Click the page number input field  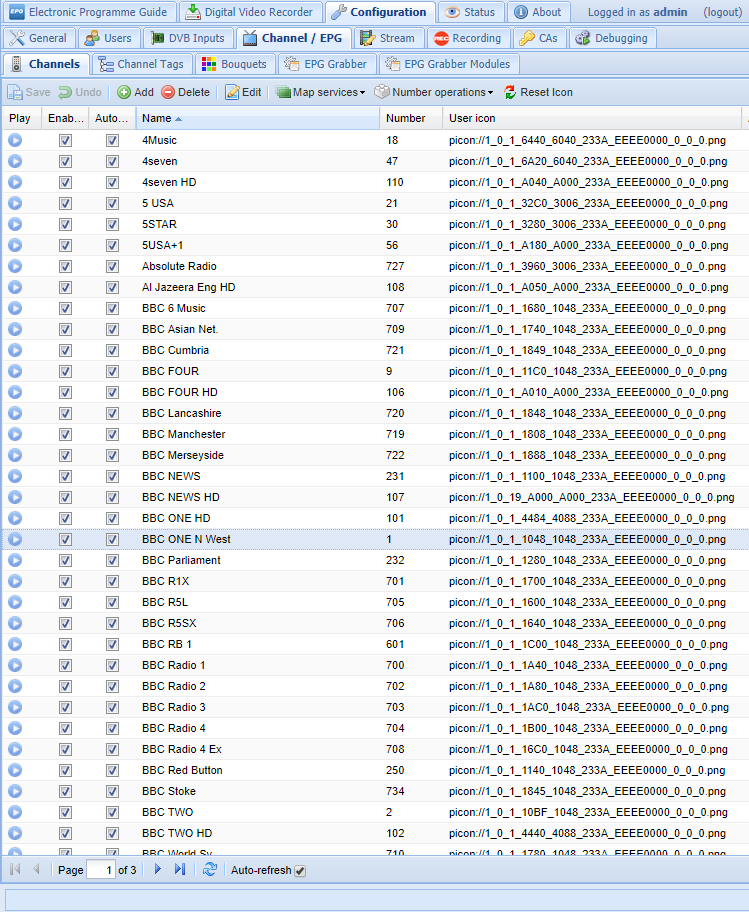click(x=101, y=870)
